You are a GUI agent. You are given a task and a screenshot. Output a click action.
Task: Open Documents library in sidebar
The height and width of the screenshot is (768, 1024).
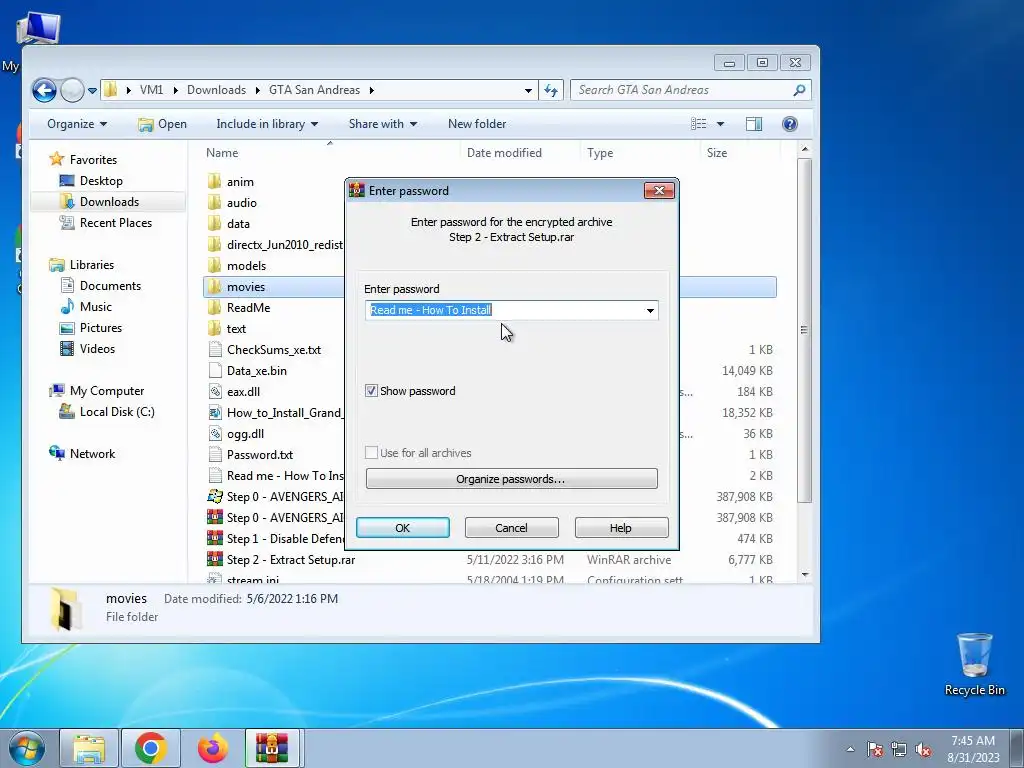pyautogui.click(x=110, y=285)
